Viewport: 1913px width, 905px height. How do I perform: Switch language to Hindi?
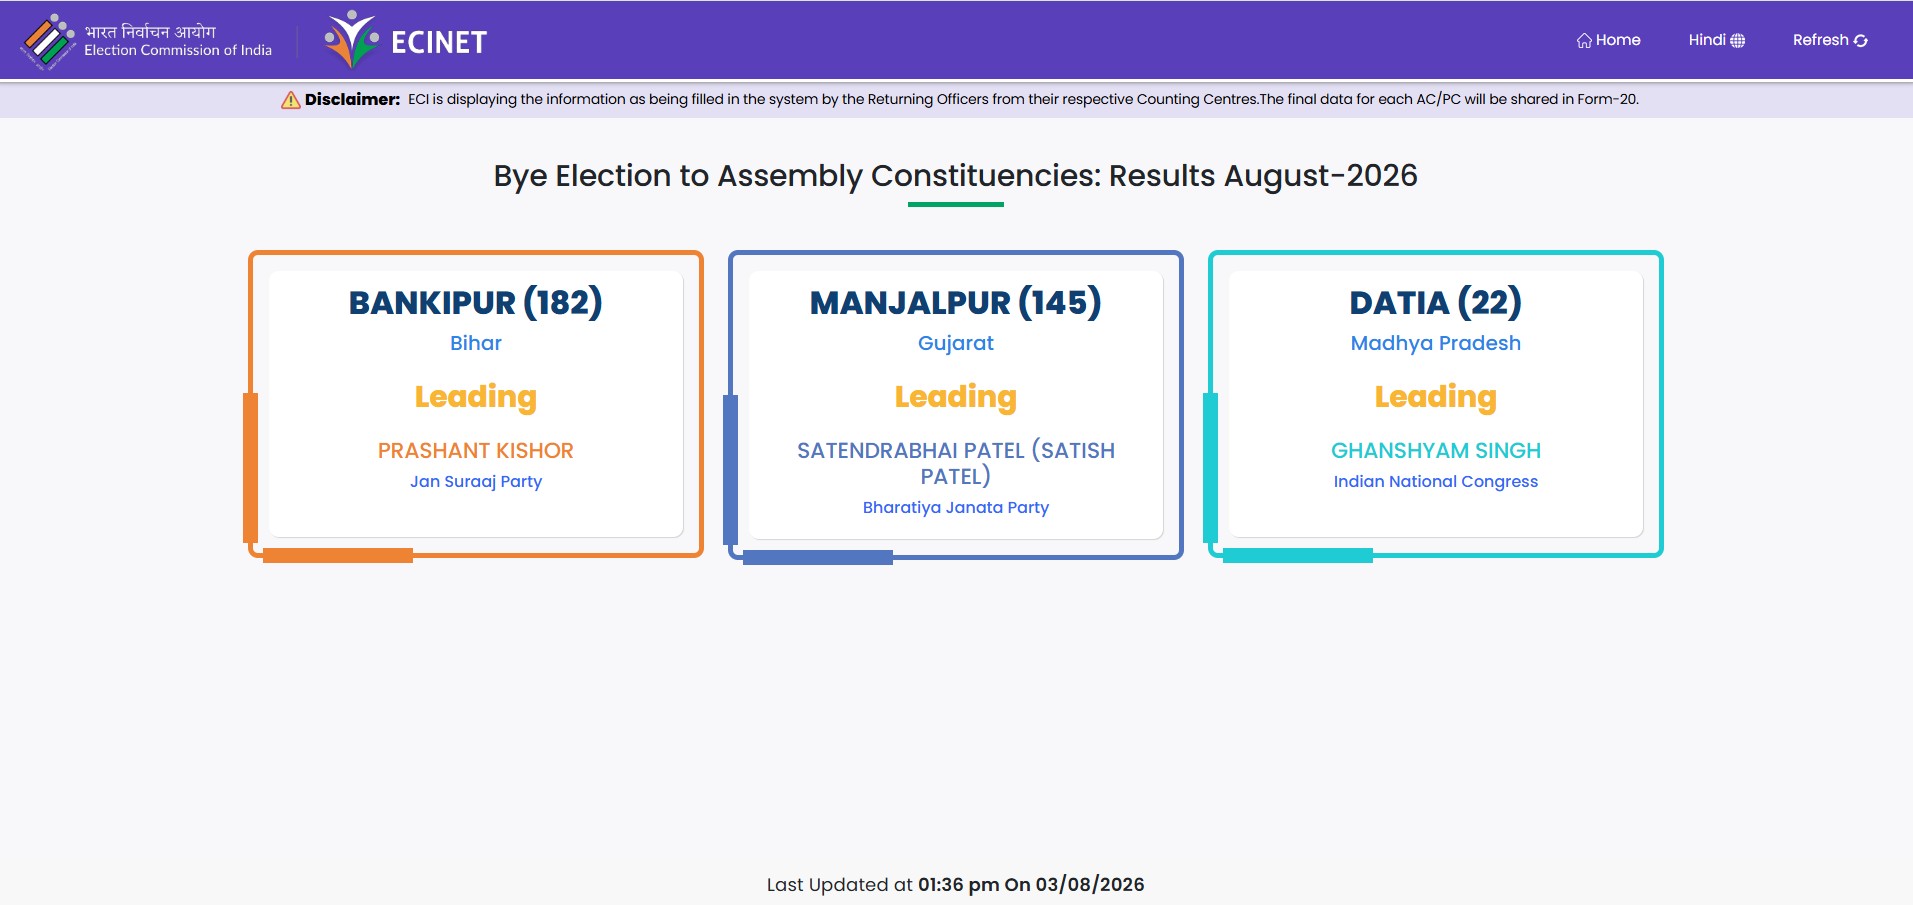(1717, 40)
